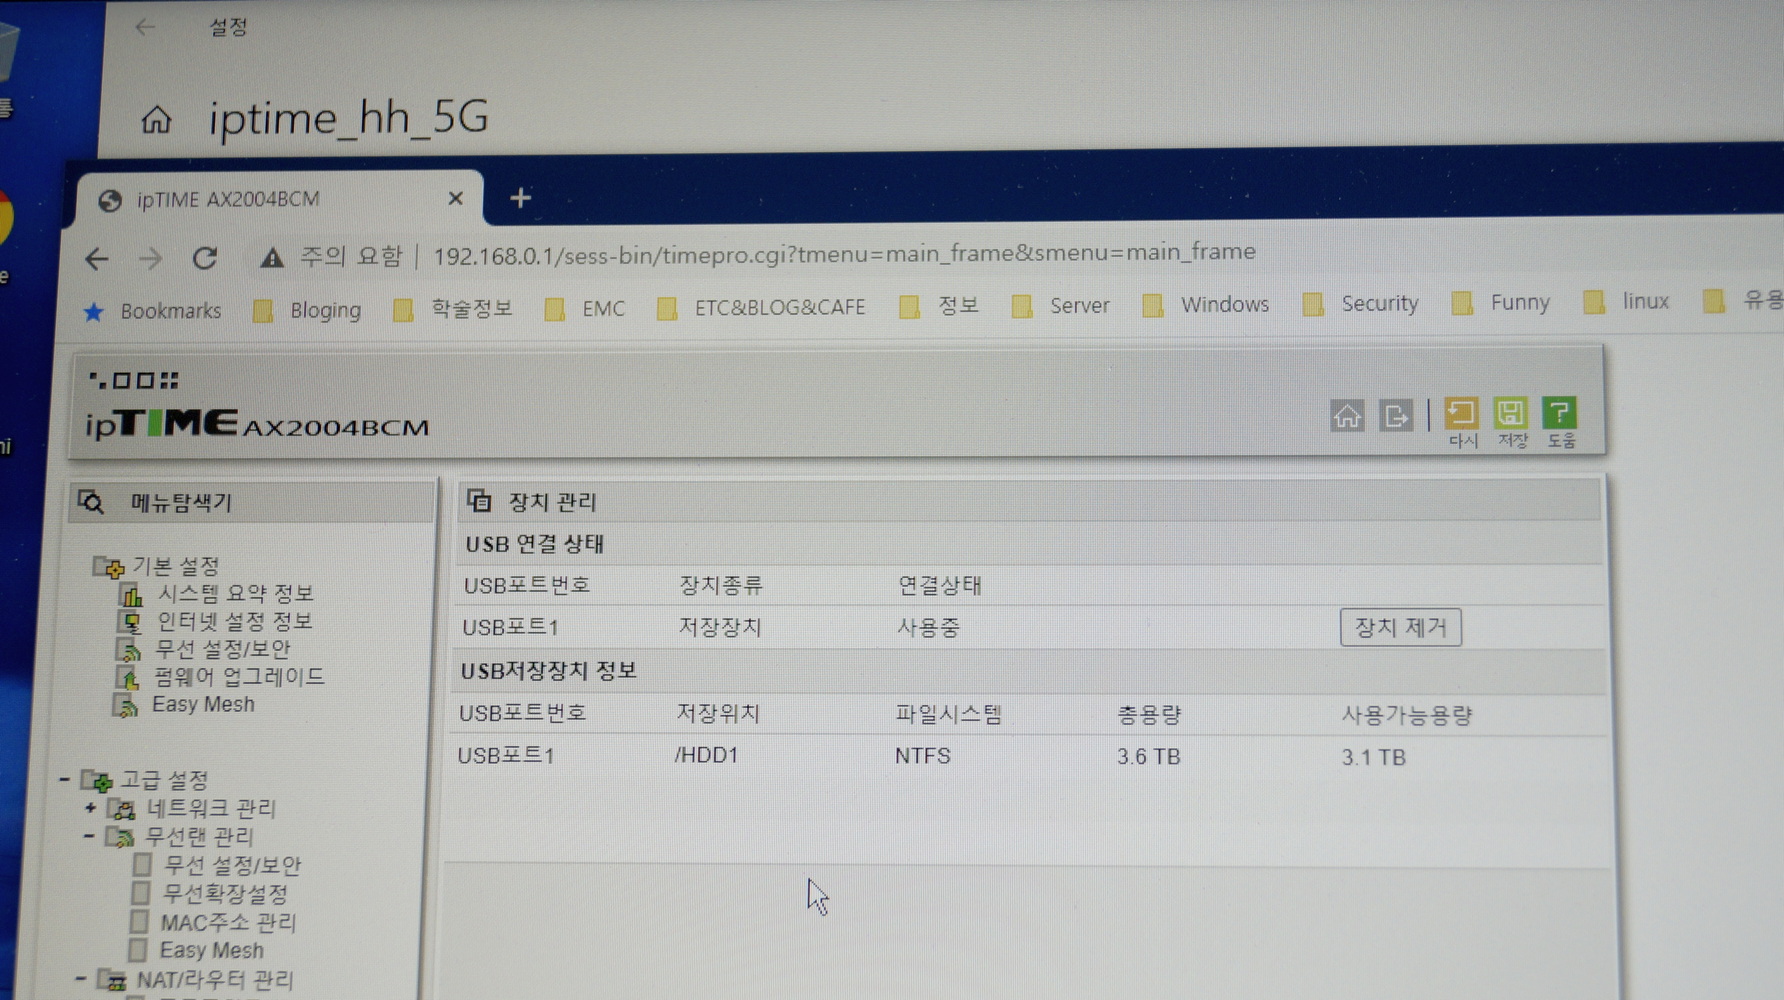The width and height of the screenshot is (1784, 1000).
Task: Collapse the 무선랜 관리 tree branch
Action: point(91,838)
